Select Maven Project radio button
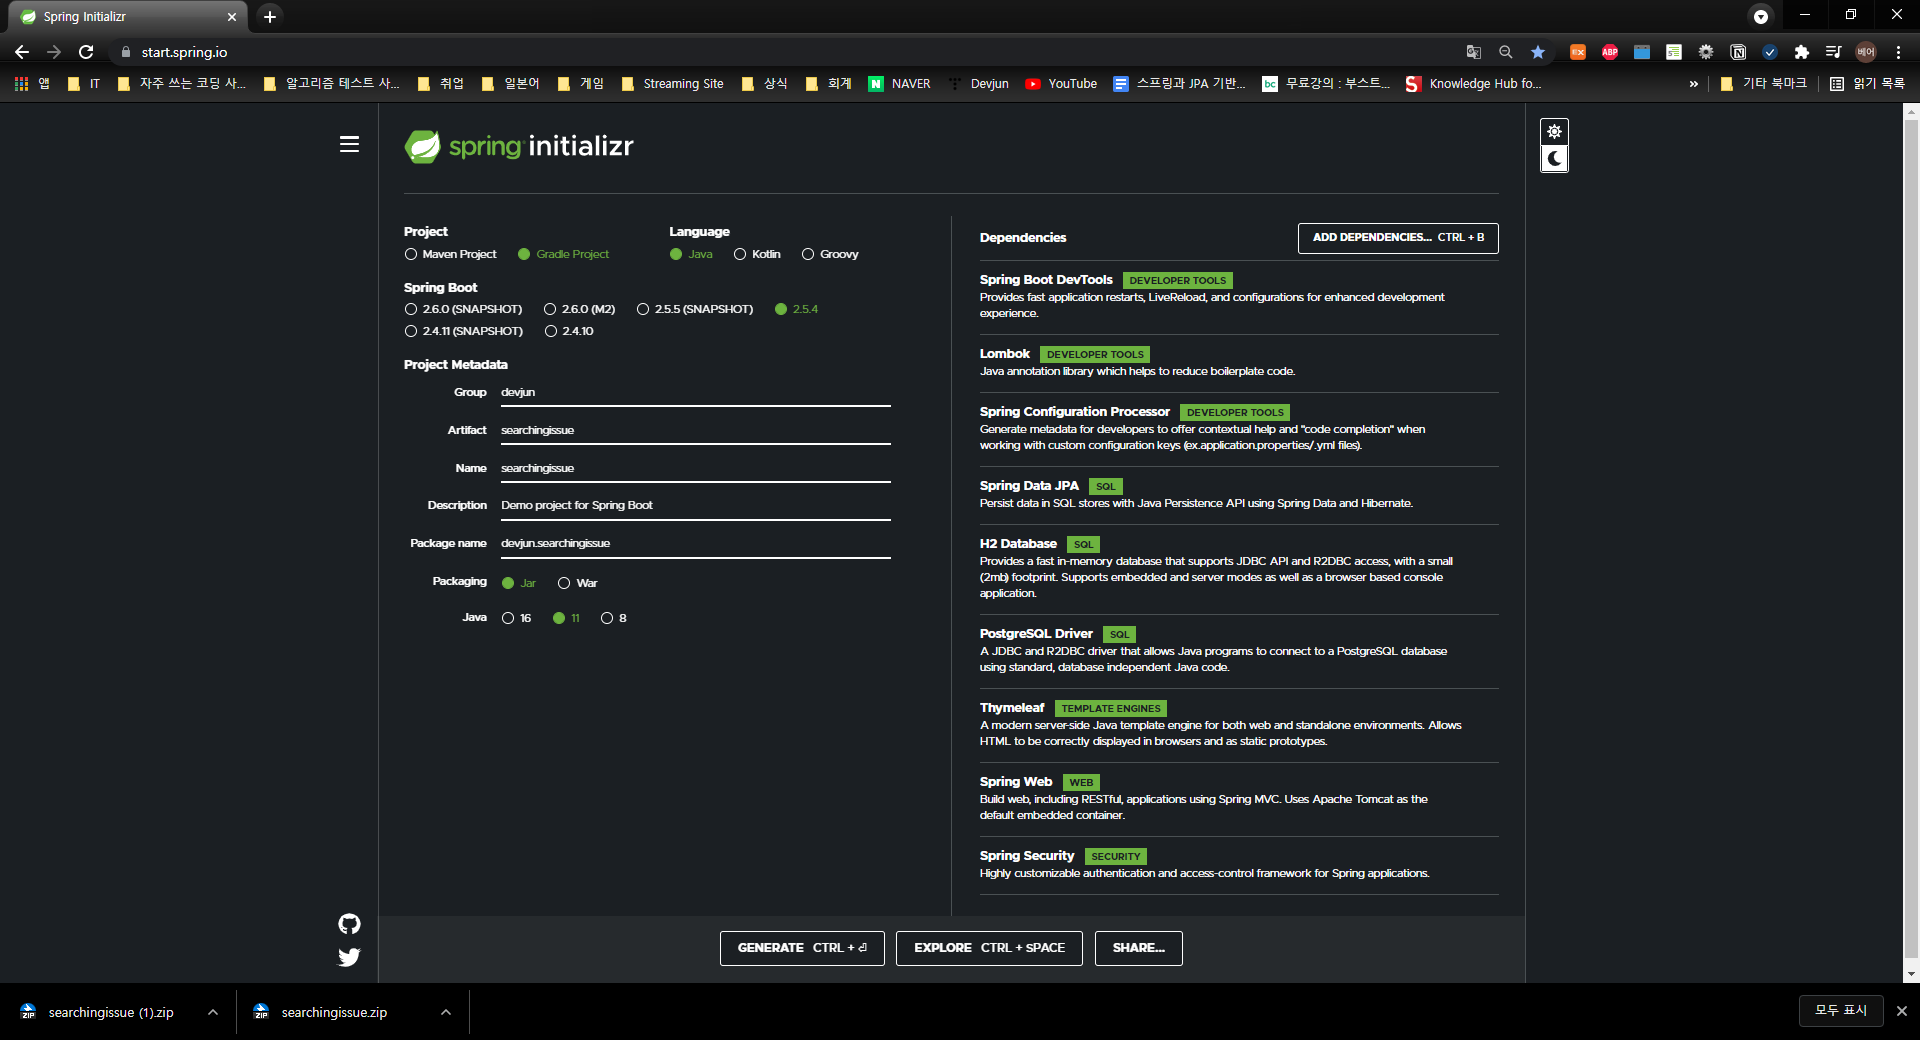This screenshot has width=1920, height=1040. pyautogui.click(x=450, y=254)
